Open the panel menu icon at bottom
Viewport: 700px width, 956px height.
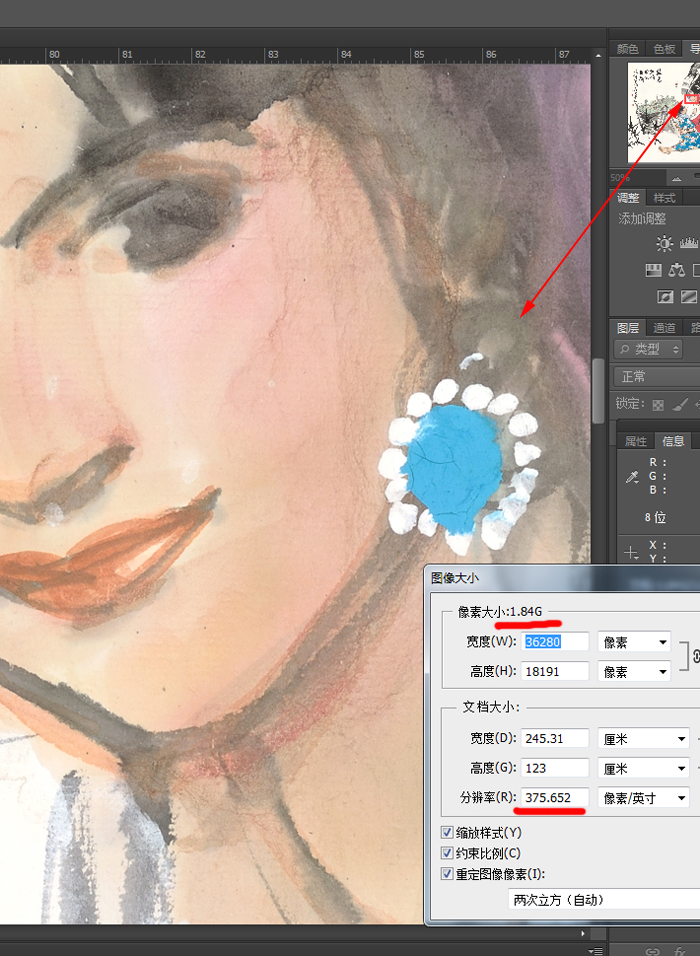[x=596, y=951]
